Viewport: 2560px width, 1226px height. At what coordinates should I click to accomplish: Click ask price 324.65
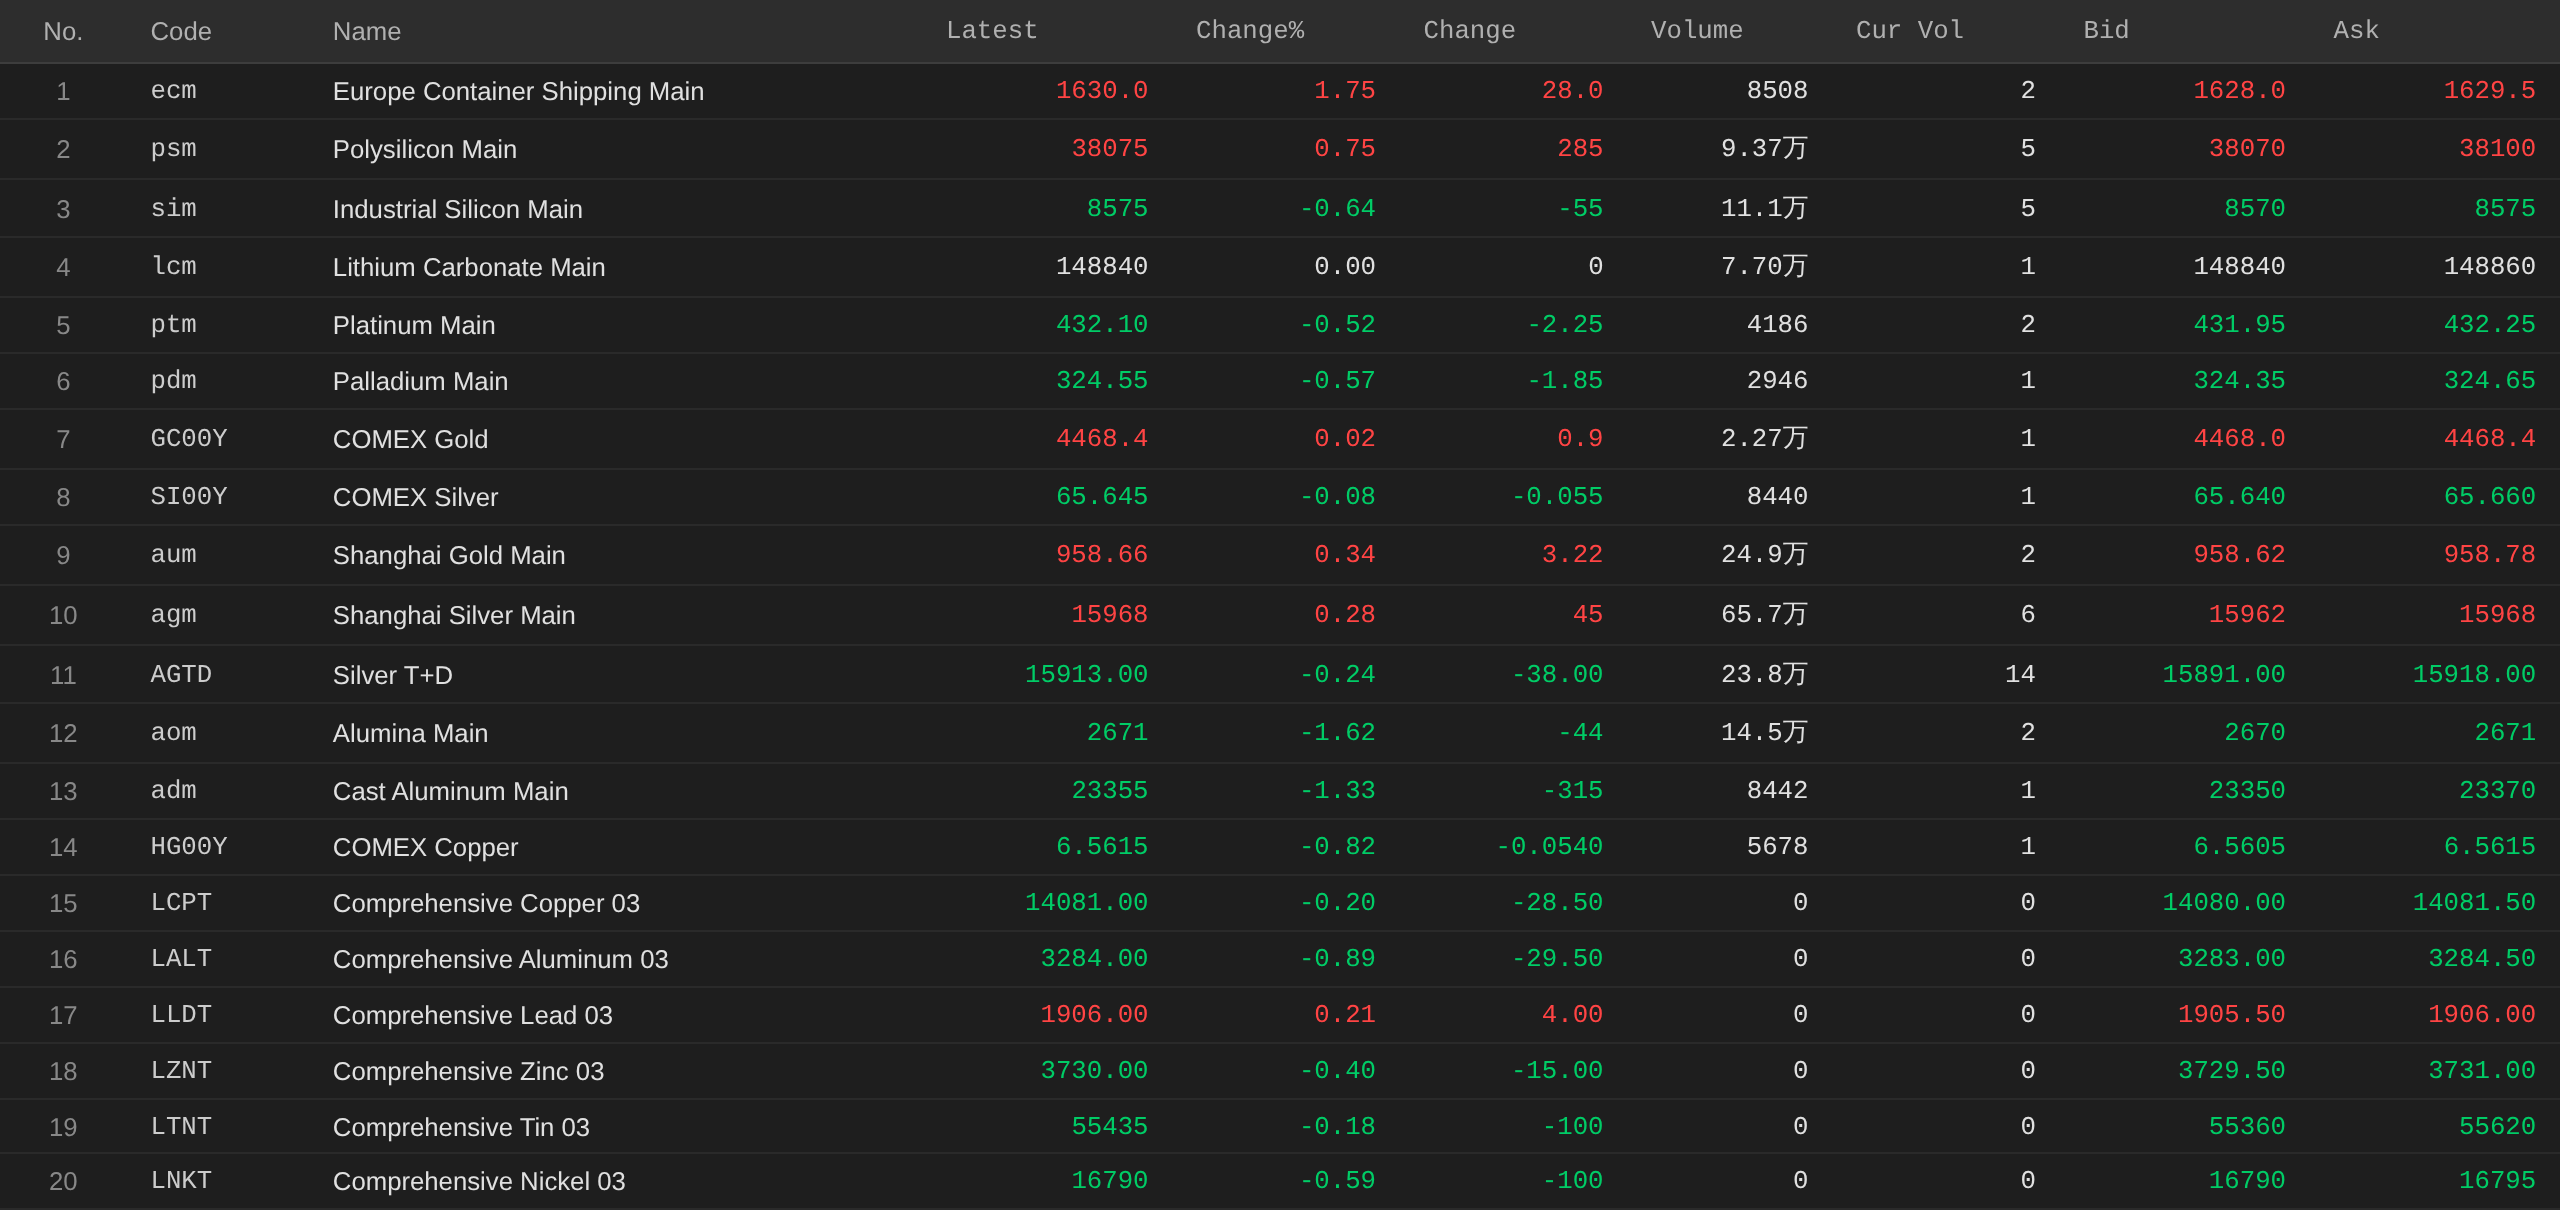click(x=2490, y=381)
